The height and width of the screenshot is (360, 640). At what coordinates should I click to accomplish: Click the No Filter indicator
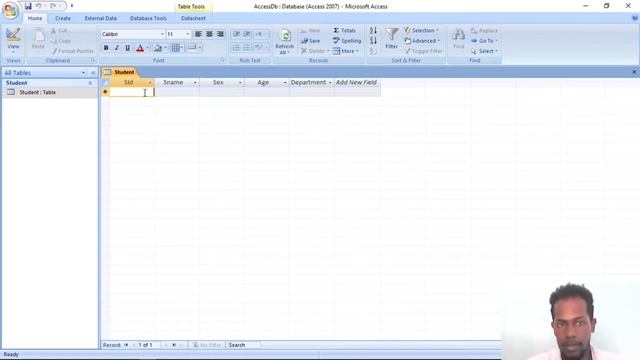[208, 345]
